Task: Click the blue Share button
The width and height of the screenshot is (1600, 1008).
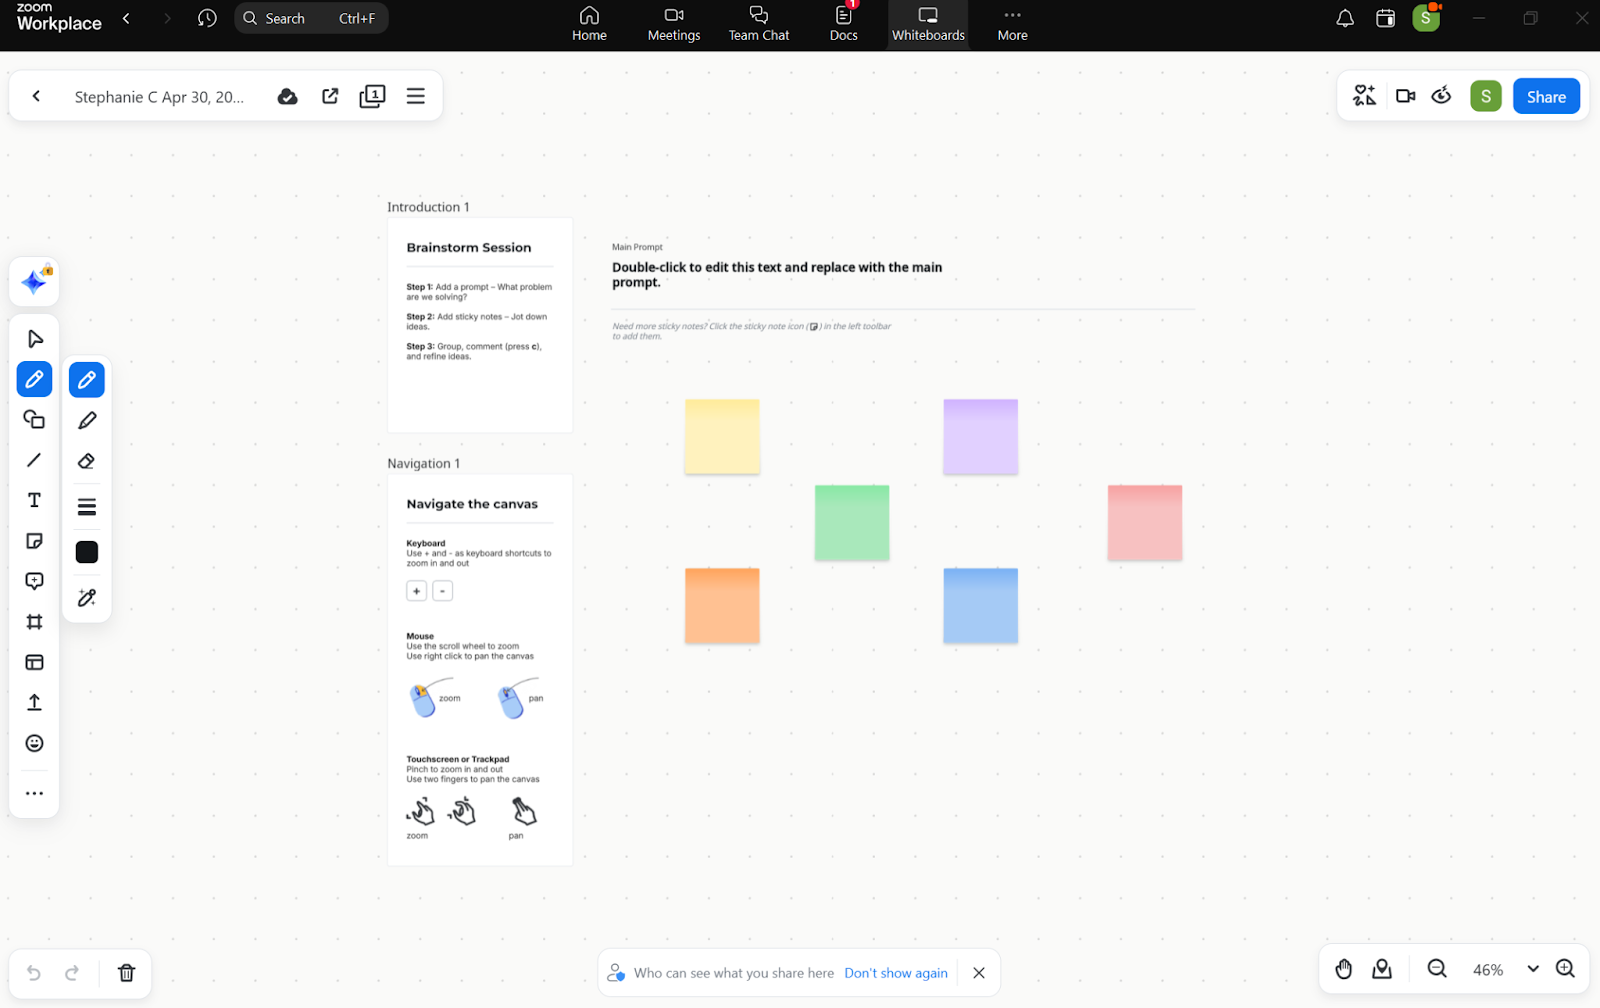Action: [1546, 96]
